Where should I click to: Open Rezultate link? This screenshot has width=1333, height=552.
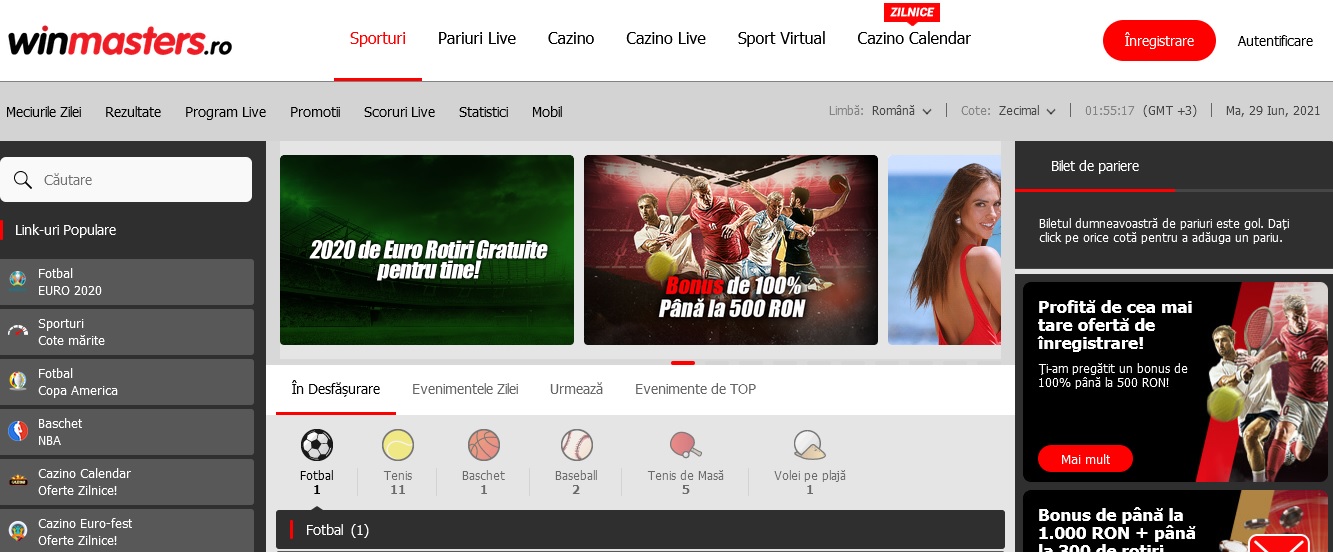(x=133, y=112)
